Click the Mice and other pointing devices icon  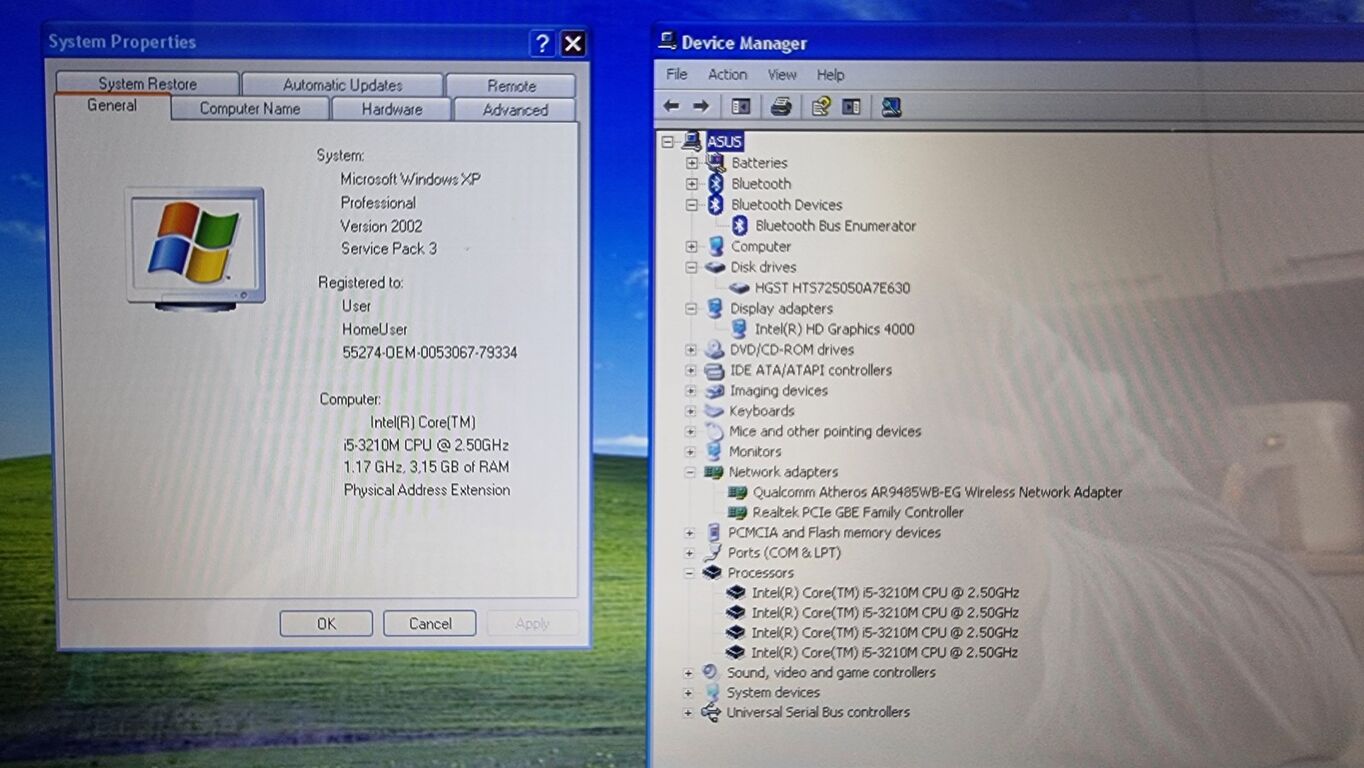pos(714,432)
